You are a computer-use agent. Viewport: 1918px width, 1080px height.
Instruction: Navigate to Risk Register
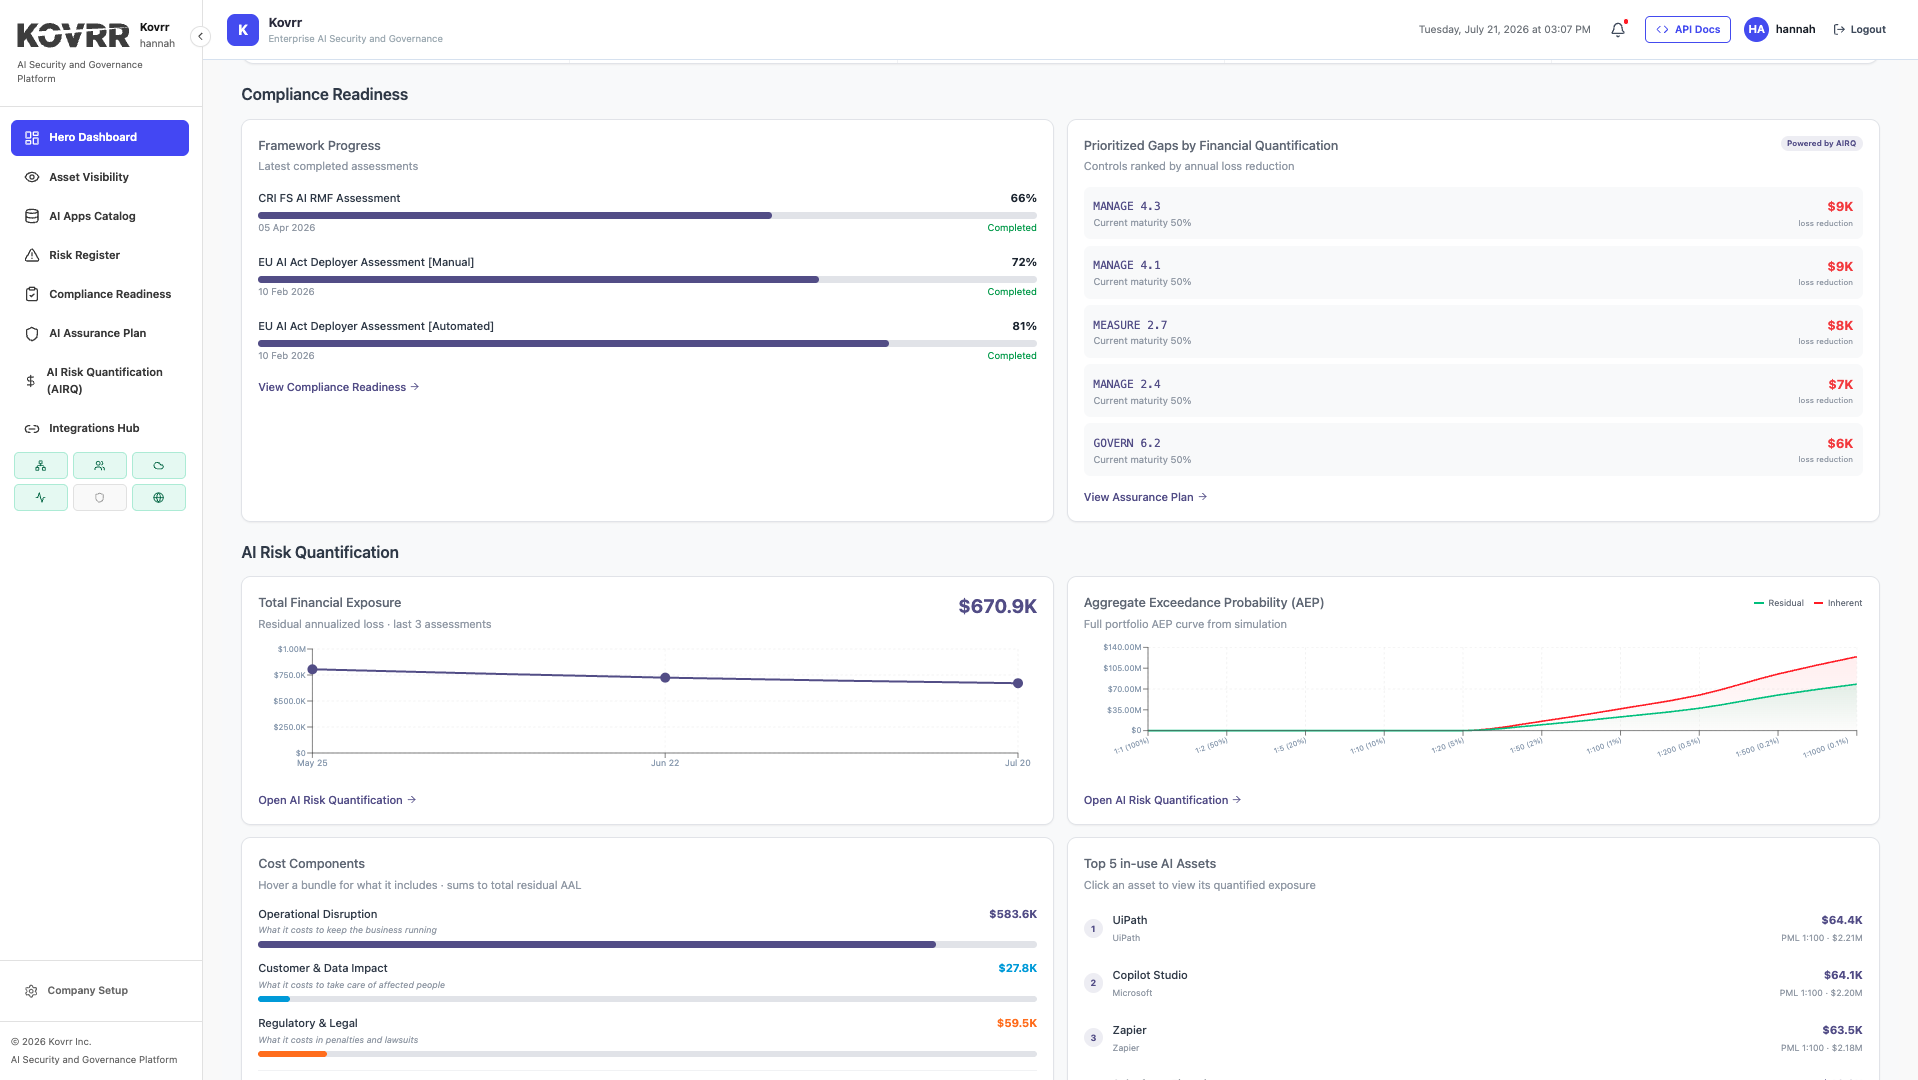click(x=100, y=255)
